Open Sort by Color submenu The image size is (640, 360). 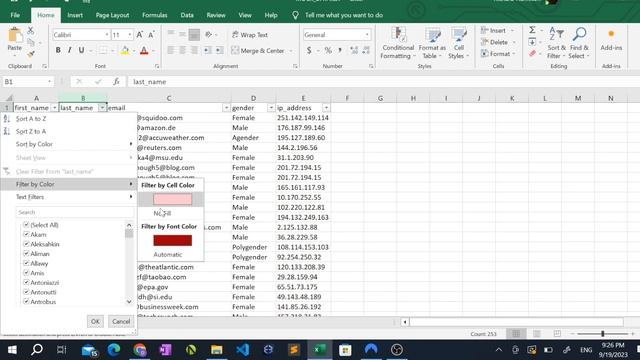pos(69,144)
